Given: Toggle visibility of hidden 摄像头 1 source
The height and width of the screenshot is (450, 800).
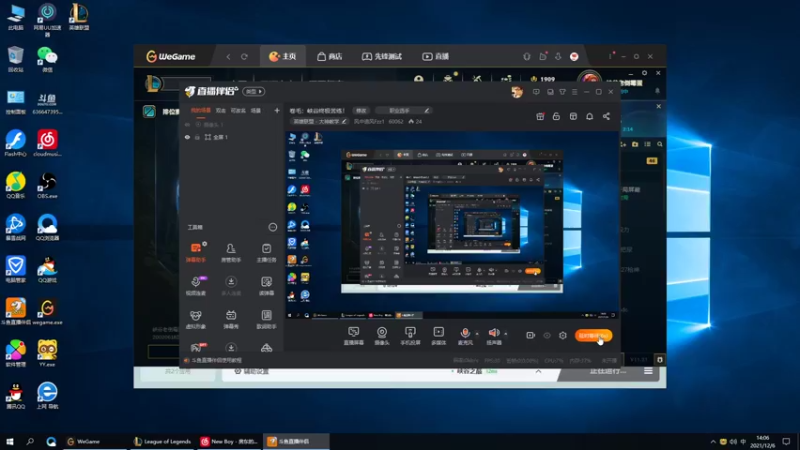Looking at the screenshot, I should 187,124.
